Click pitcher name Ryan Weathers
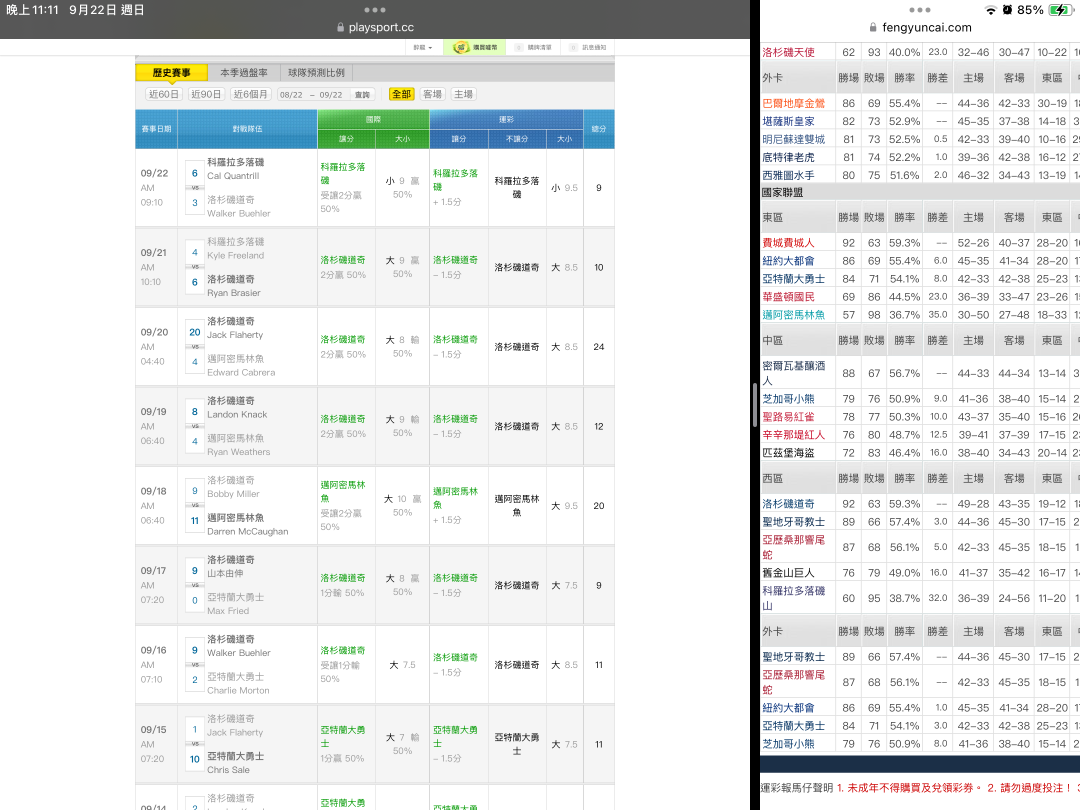 (238, 452)
